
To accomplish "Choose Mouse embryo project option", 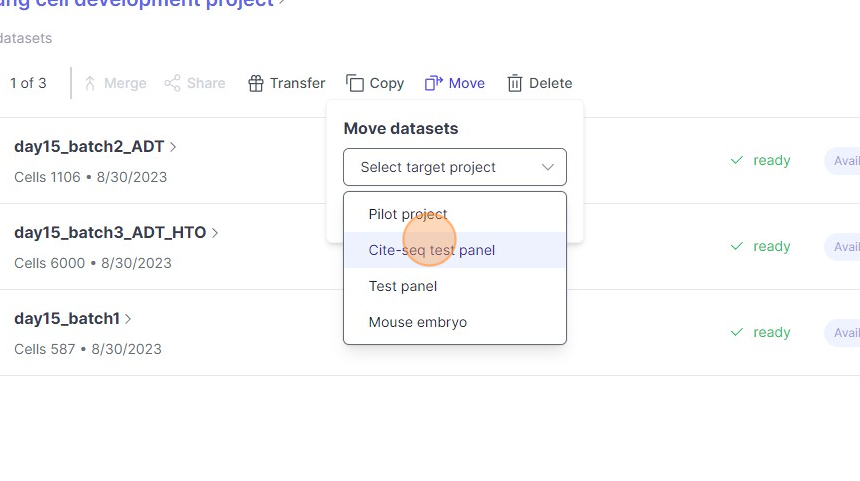I will click(418, 322).
